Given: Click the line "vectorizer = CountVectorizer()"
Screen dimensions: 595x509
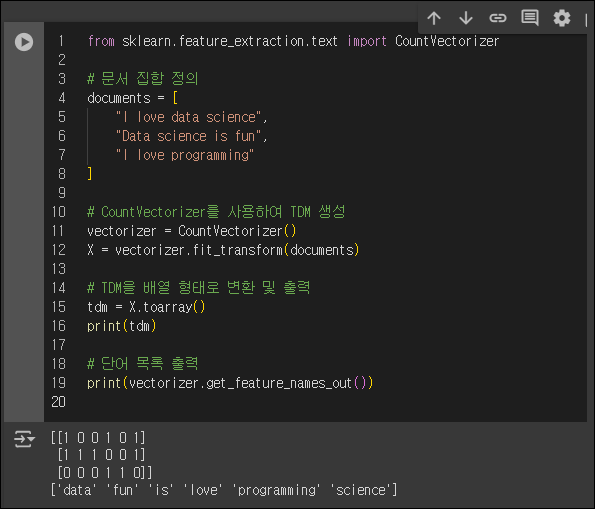Looking at the screenshot, I should click(x=192, y=231).
